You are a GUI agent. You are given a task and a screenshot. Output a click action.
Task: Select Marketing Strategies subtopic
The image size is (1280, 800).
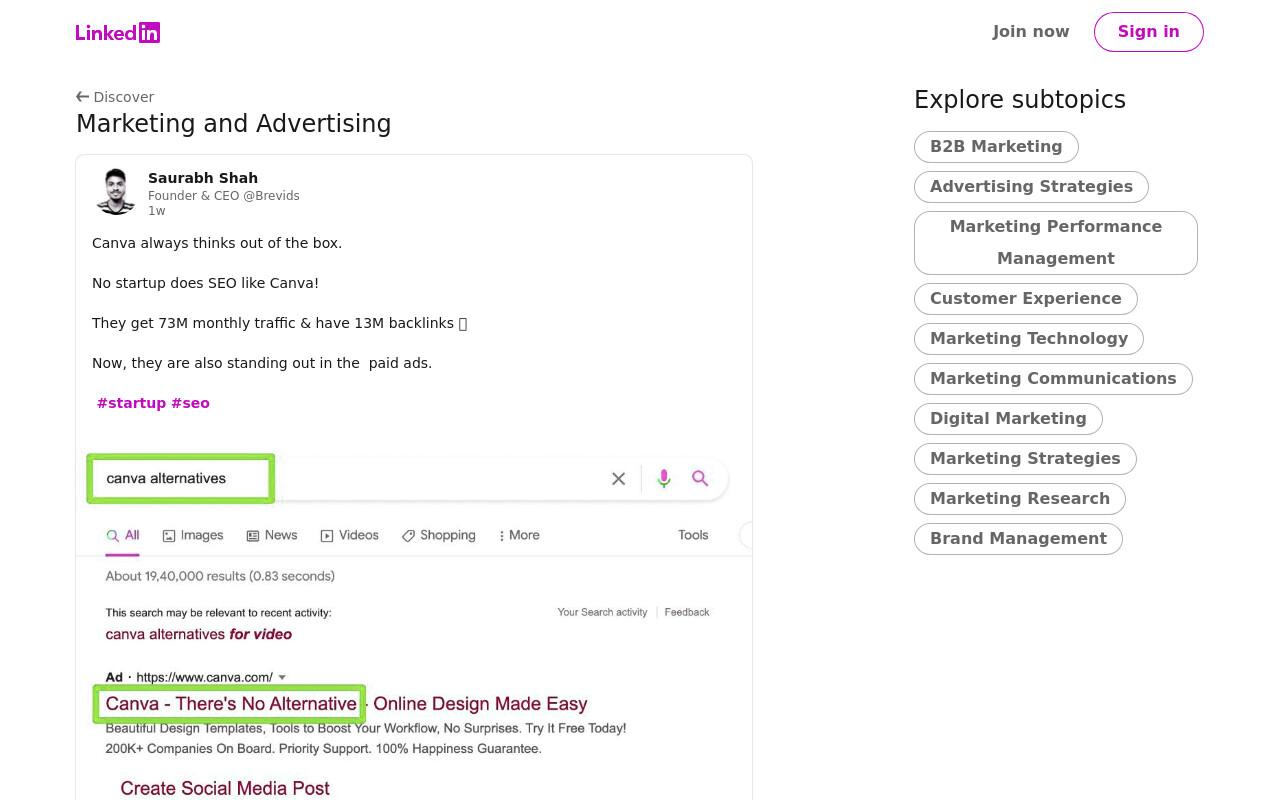[1025, 459]
